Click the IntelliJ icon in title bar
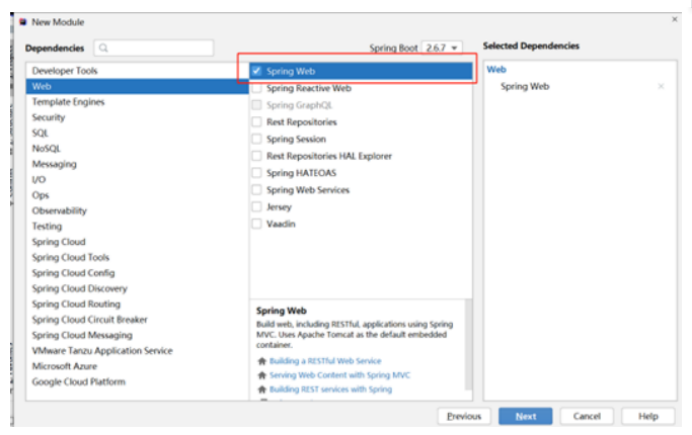692x435 pixels. [x=23, y=22]
